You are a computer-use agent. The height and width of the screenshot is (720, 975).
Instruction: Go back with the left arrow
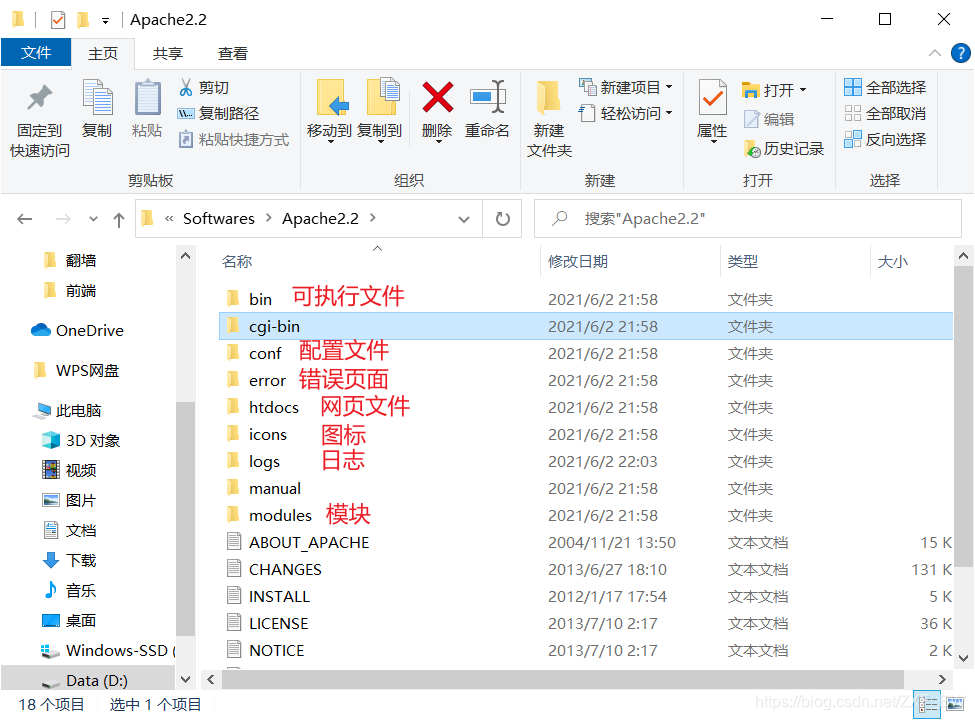point(25,219)
